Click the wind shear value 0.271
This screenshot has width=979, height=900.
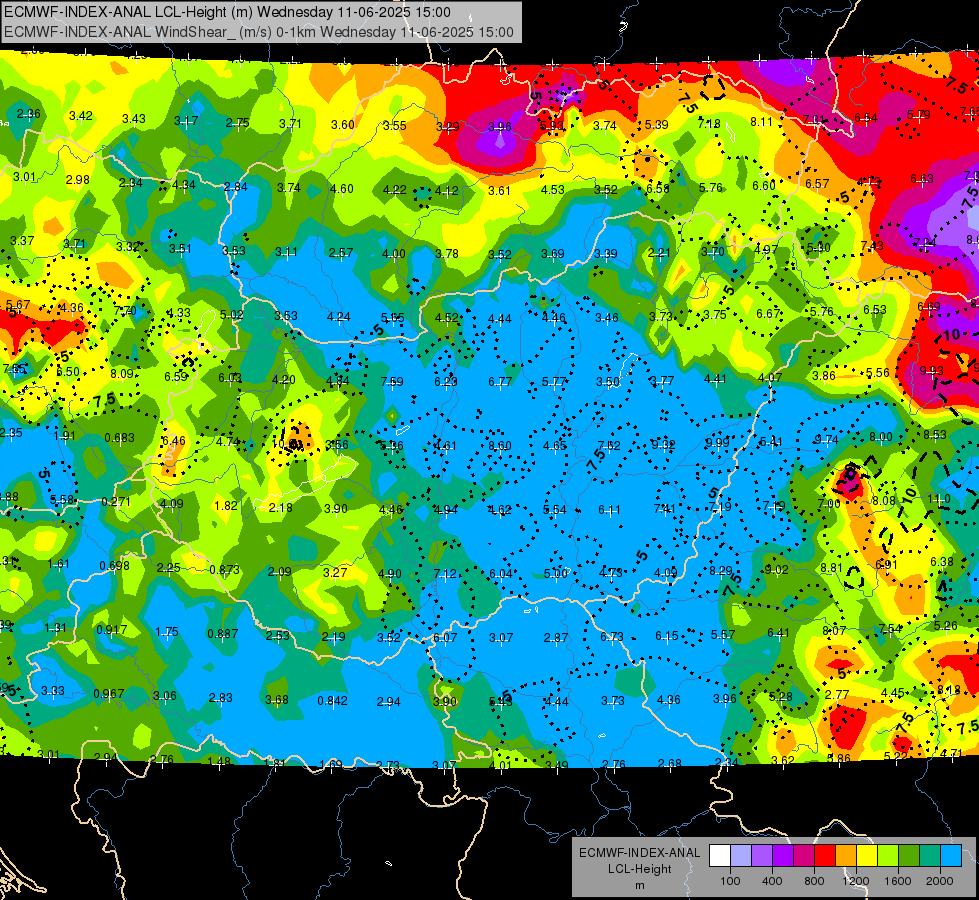coord(116,502)
